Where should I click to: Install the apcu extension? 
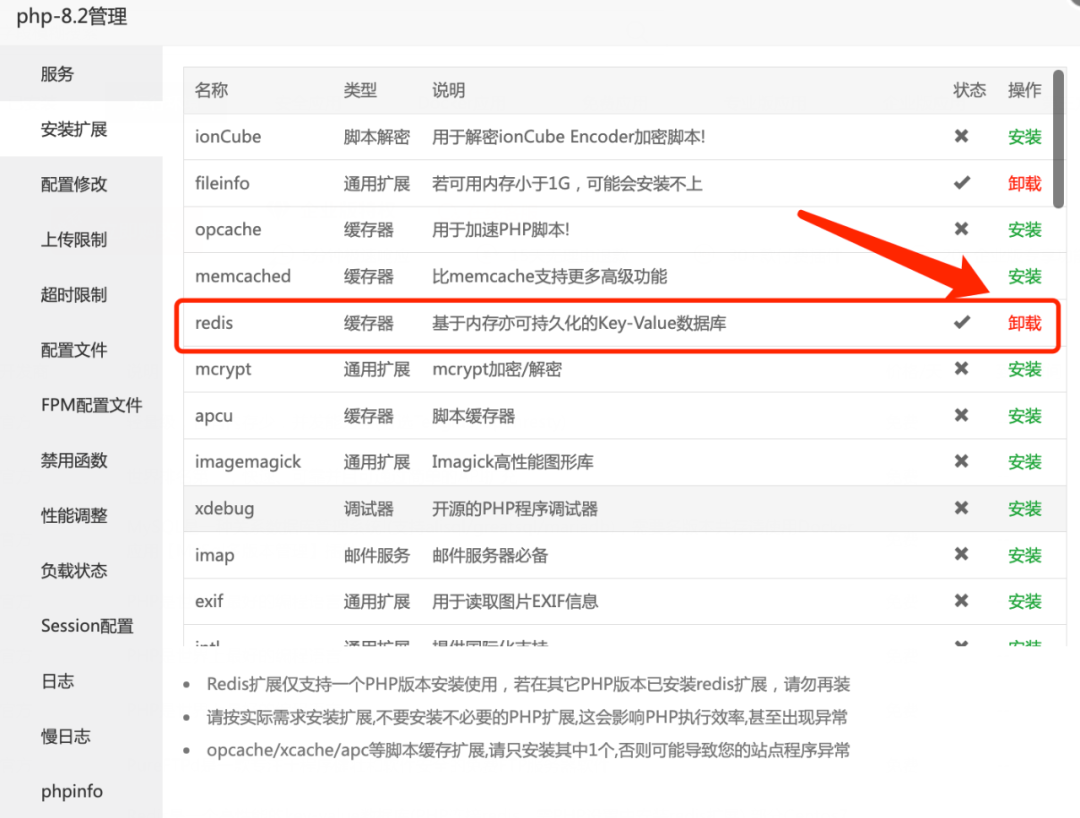click(x=1024, y=416)
